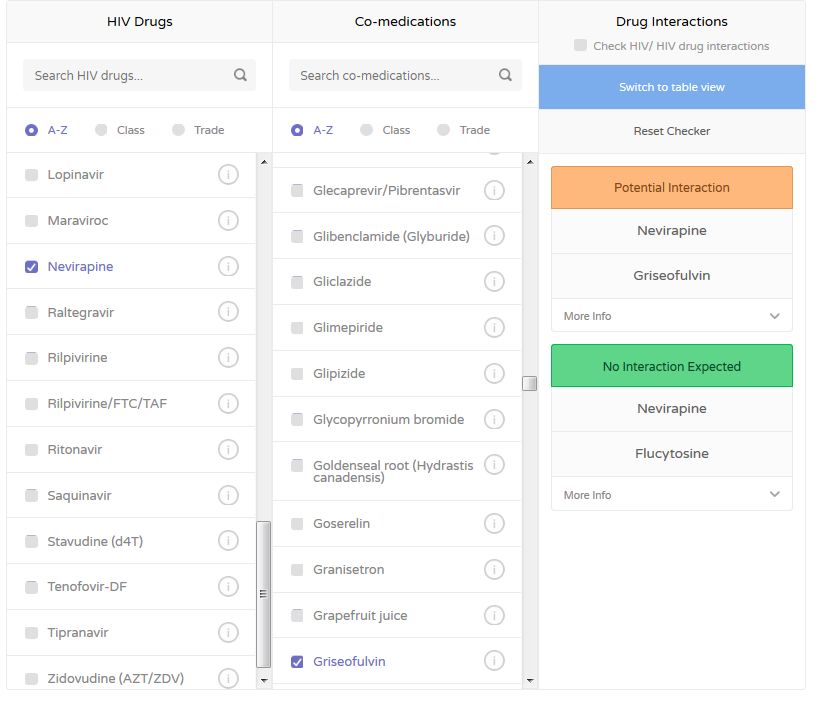The image size is (815, 710).
Task: Open info icon for Griseofulvin co-medication
Action: pyautogui.click(x=494, y=661)
